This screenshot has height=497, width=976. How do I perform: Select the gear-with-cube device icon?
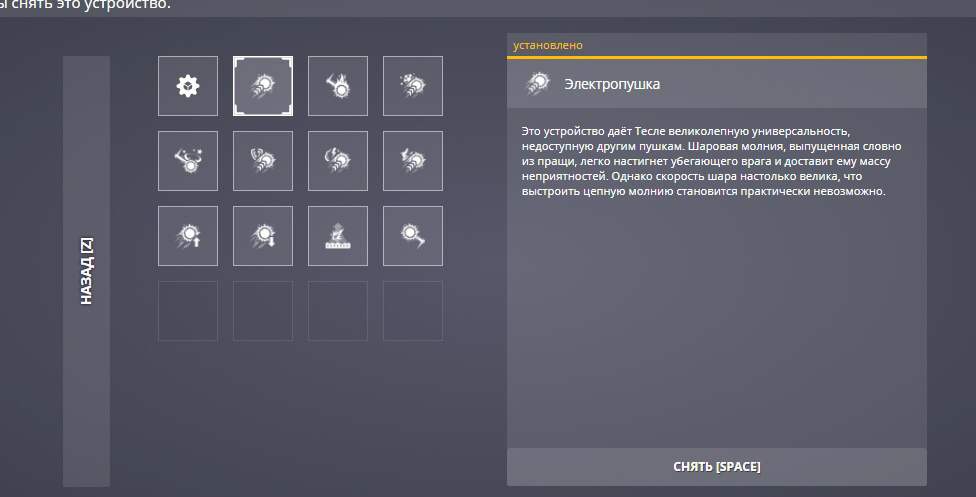click(188, 86)
